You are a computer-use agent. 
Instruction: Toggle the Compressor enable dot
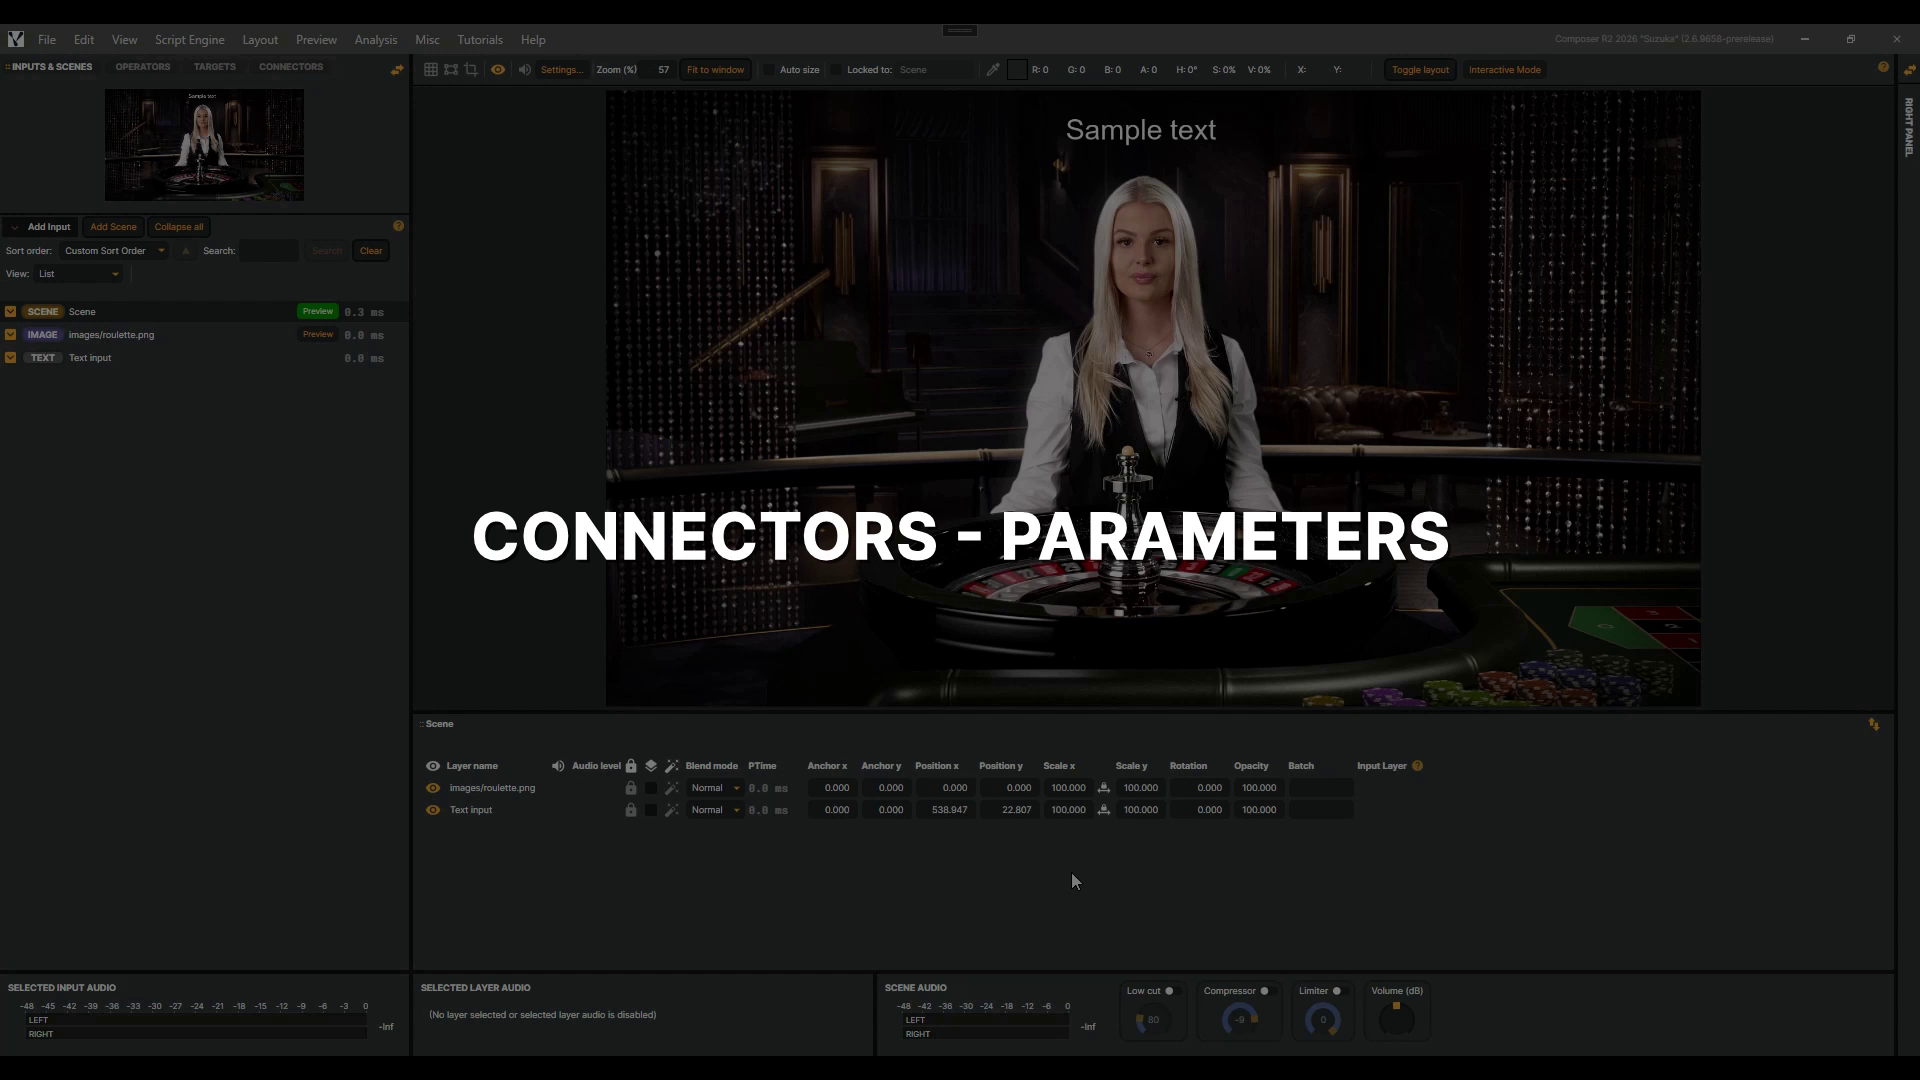click(1264, 991)
